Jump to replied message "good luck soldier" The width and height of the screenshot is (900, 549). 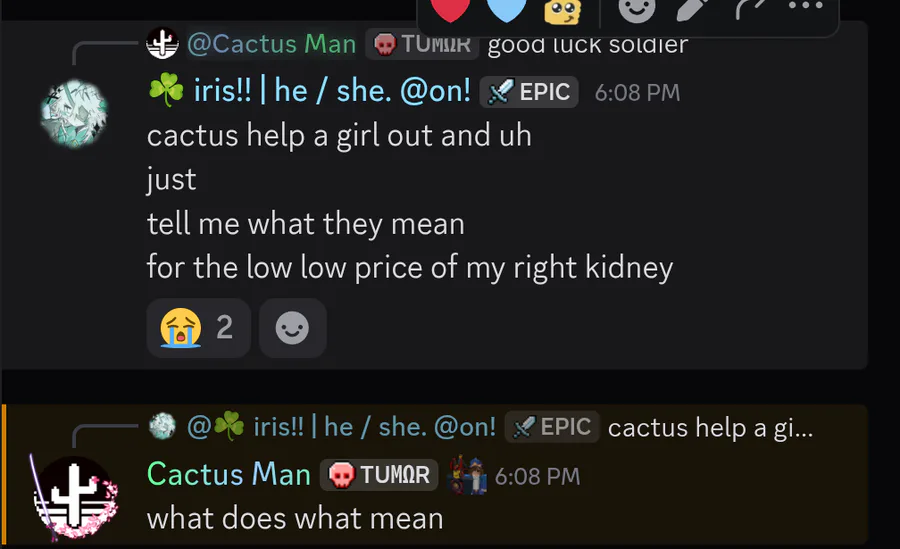[x=587, y=44]
